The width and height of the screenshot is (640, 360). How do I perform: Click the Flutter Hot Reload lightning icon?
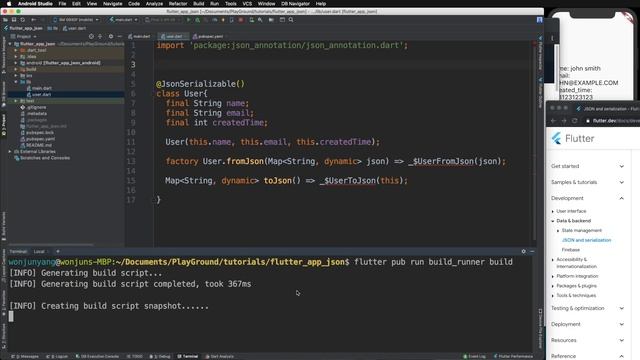pyautogui.click(x=223, y=20)
